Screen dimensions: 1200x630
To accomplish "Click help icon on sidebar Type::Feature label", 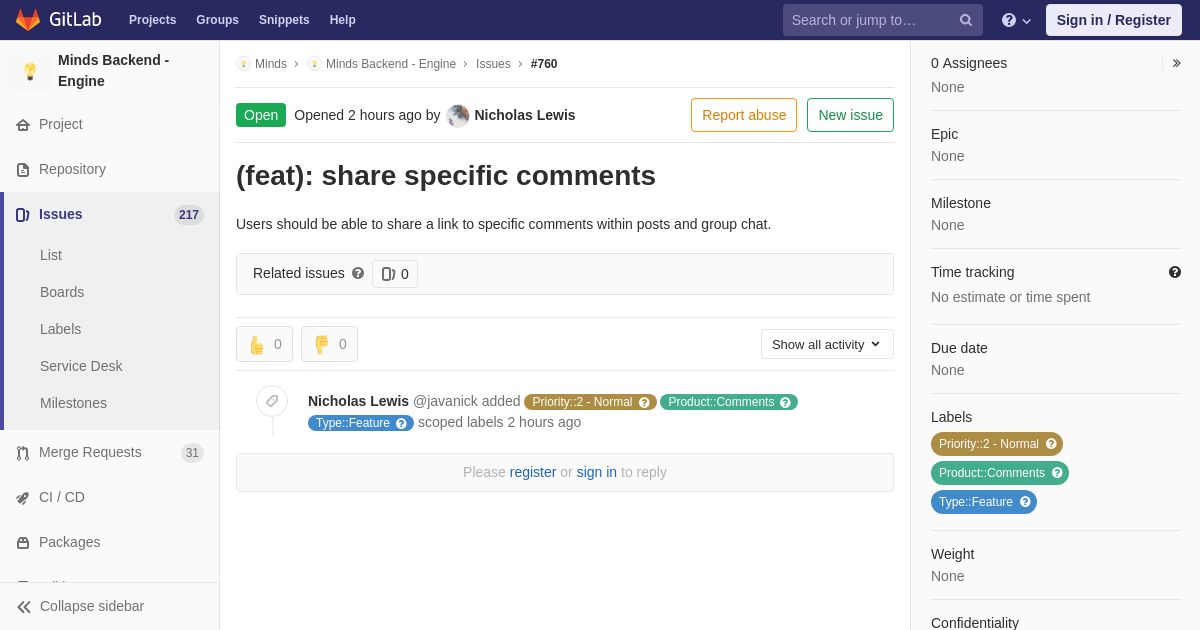I will pos(1025,502).
